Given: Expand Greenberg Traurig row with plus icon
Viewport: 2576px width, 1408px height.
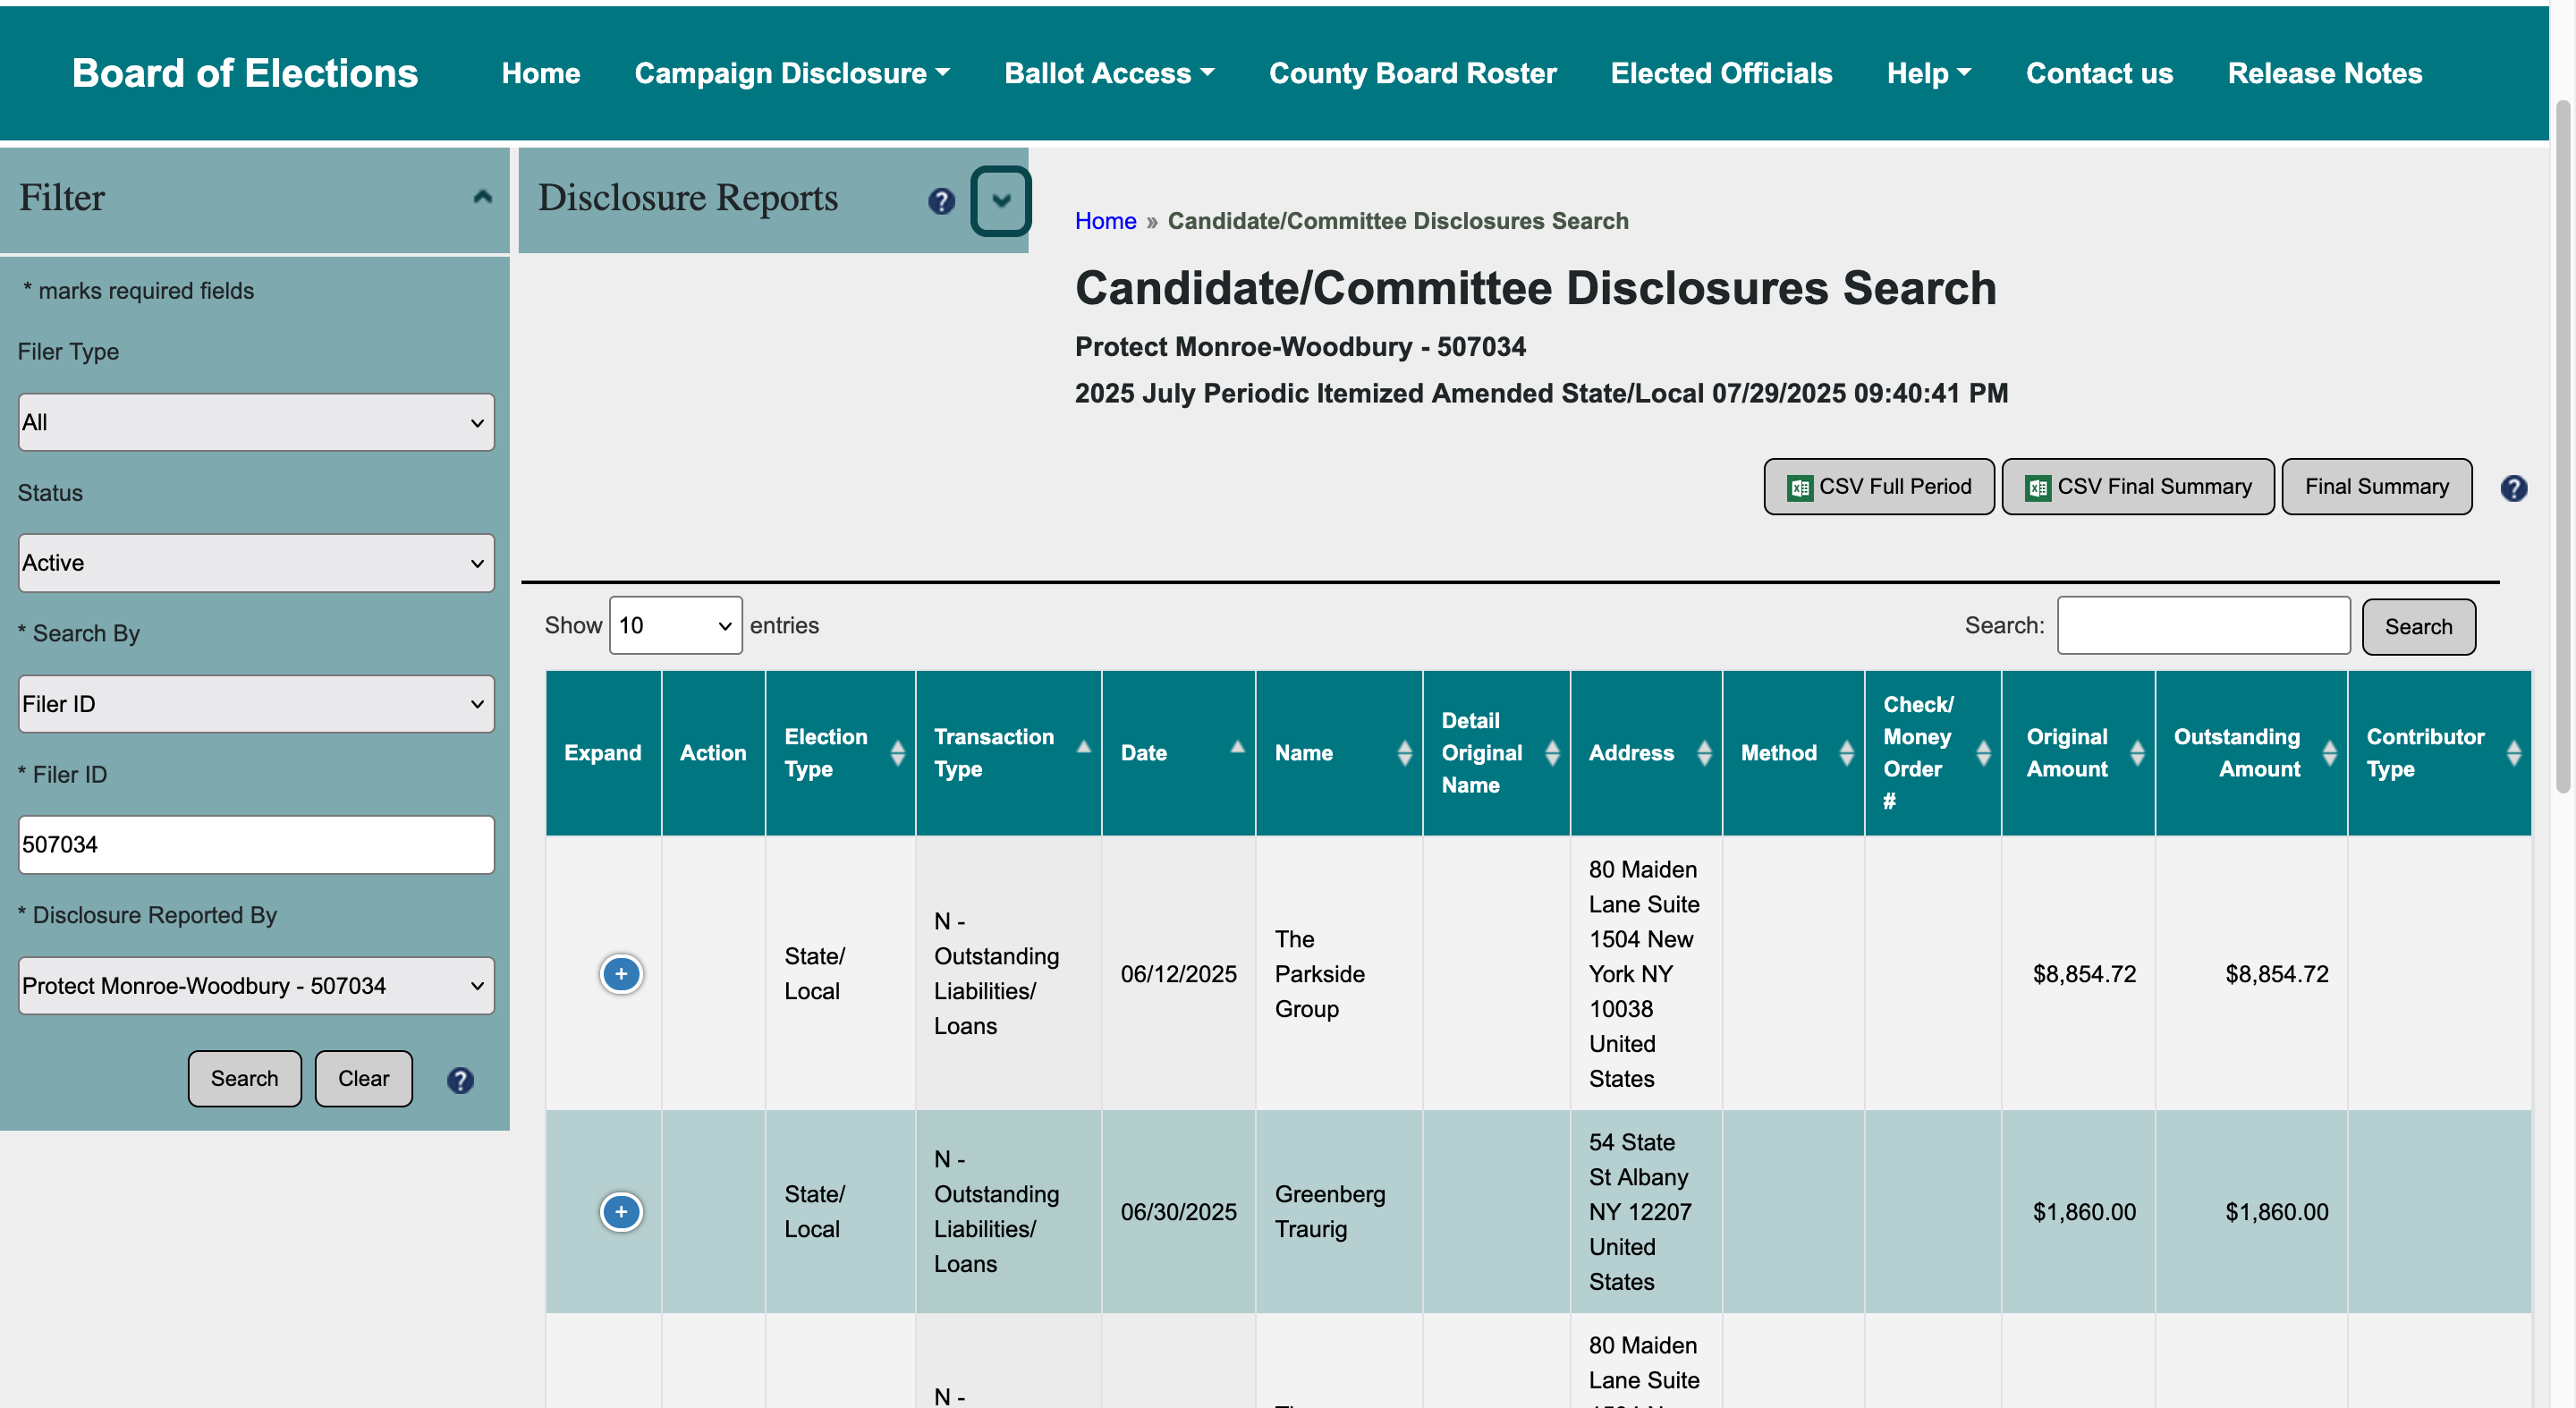Looking at the screenshot, I should pos(621,1212).
